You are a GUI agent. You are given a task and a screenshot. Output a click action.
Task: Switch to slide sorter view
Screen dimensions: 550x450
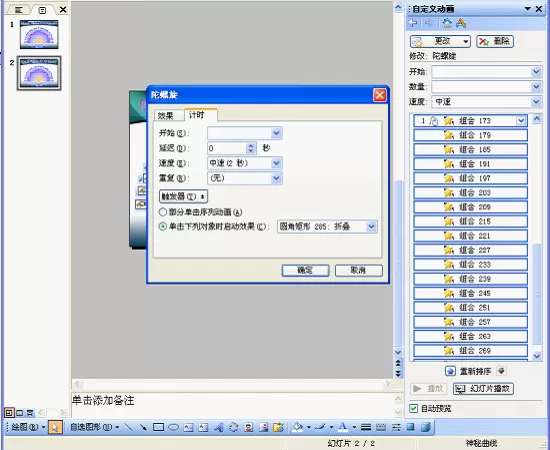pyautogui.click(x=20, y=413)
